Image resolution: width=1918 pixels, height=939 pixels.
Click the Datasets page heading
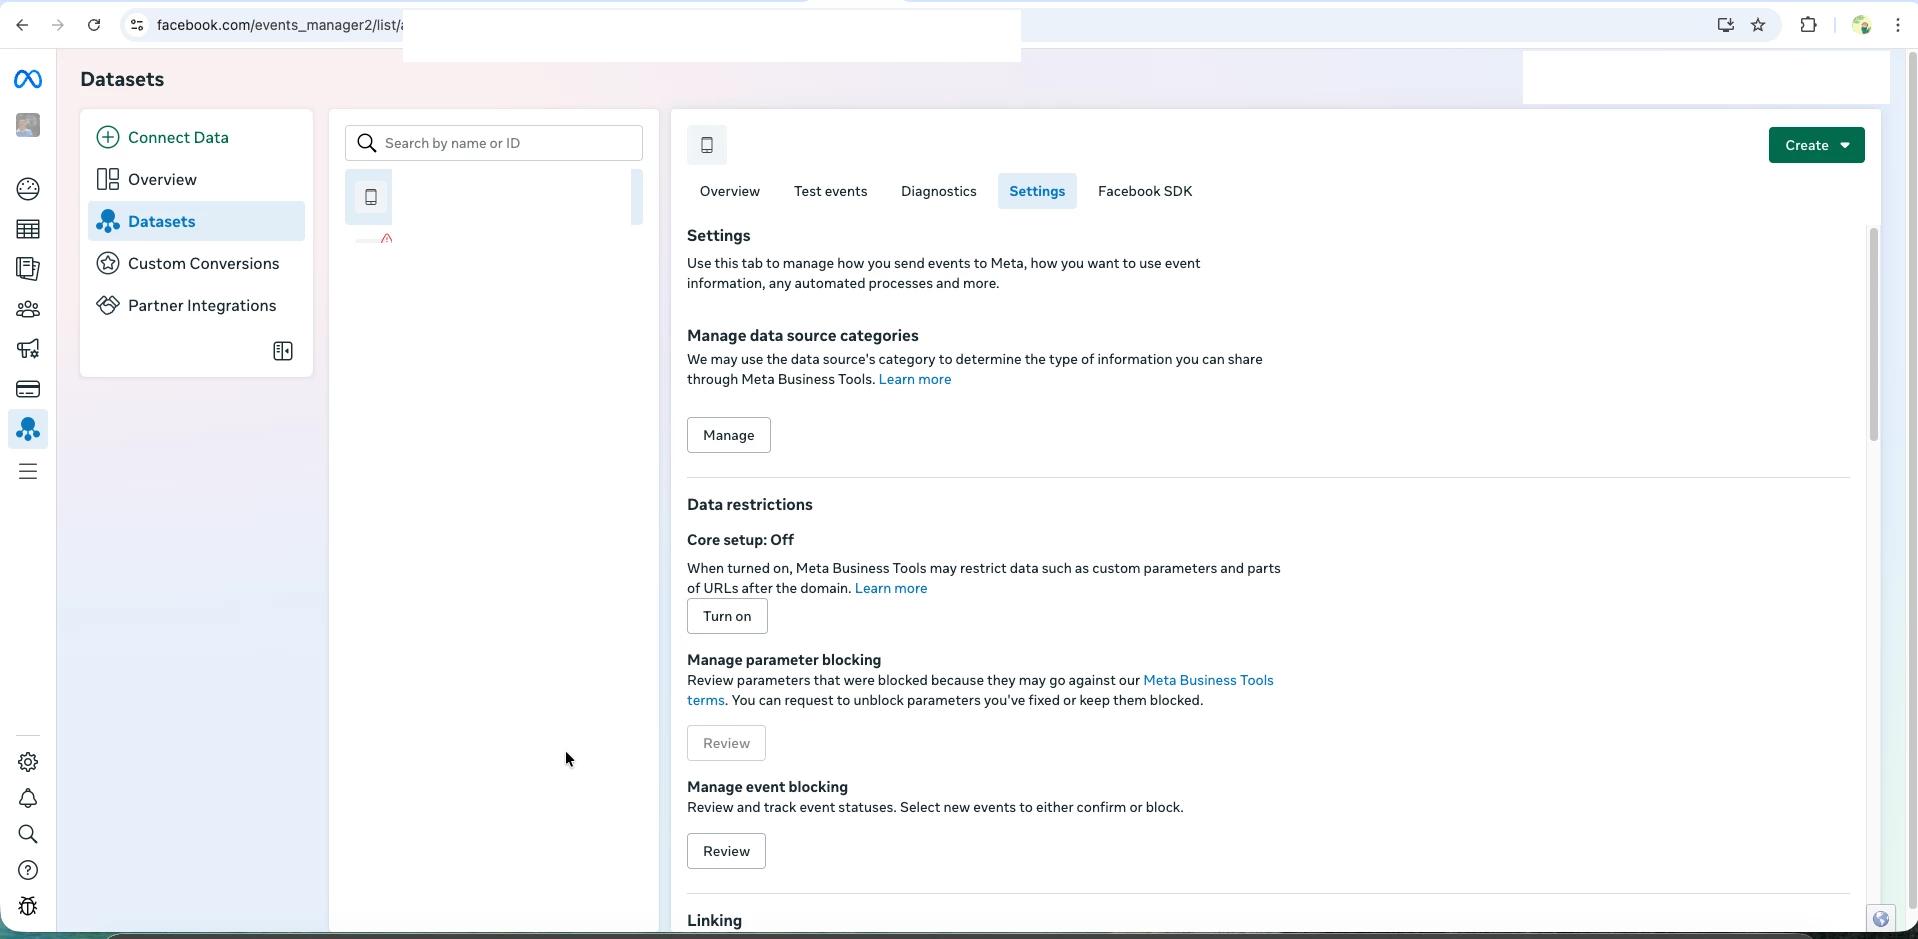[x=122, y=79]
